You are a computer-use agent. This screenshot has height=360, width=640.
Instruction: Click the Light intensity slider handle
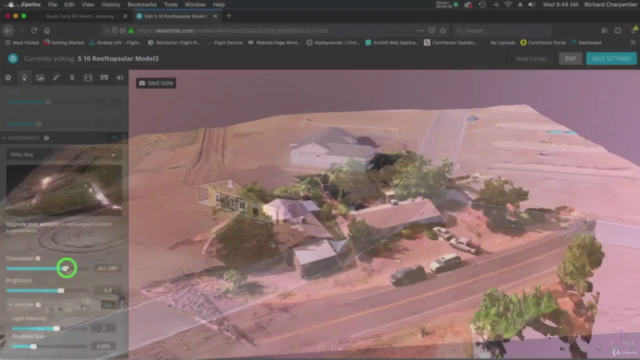56,328
